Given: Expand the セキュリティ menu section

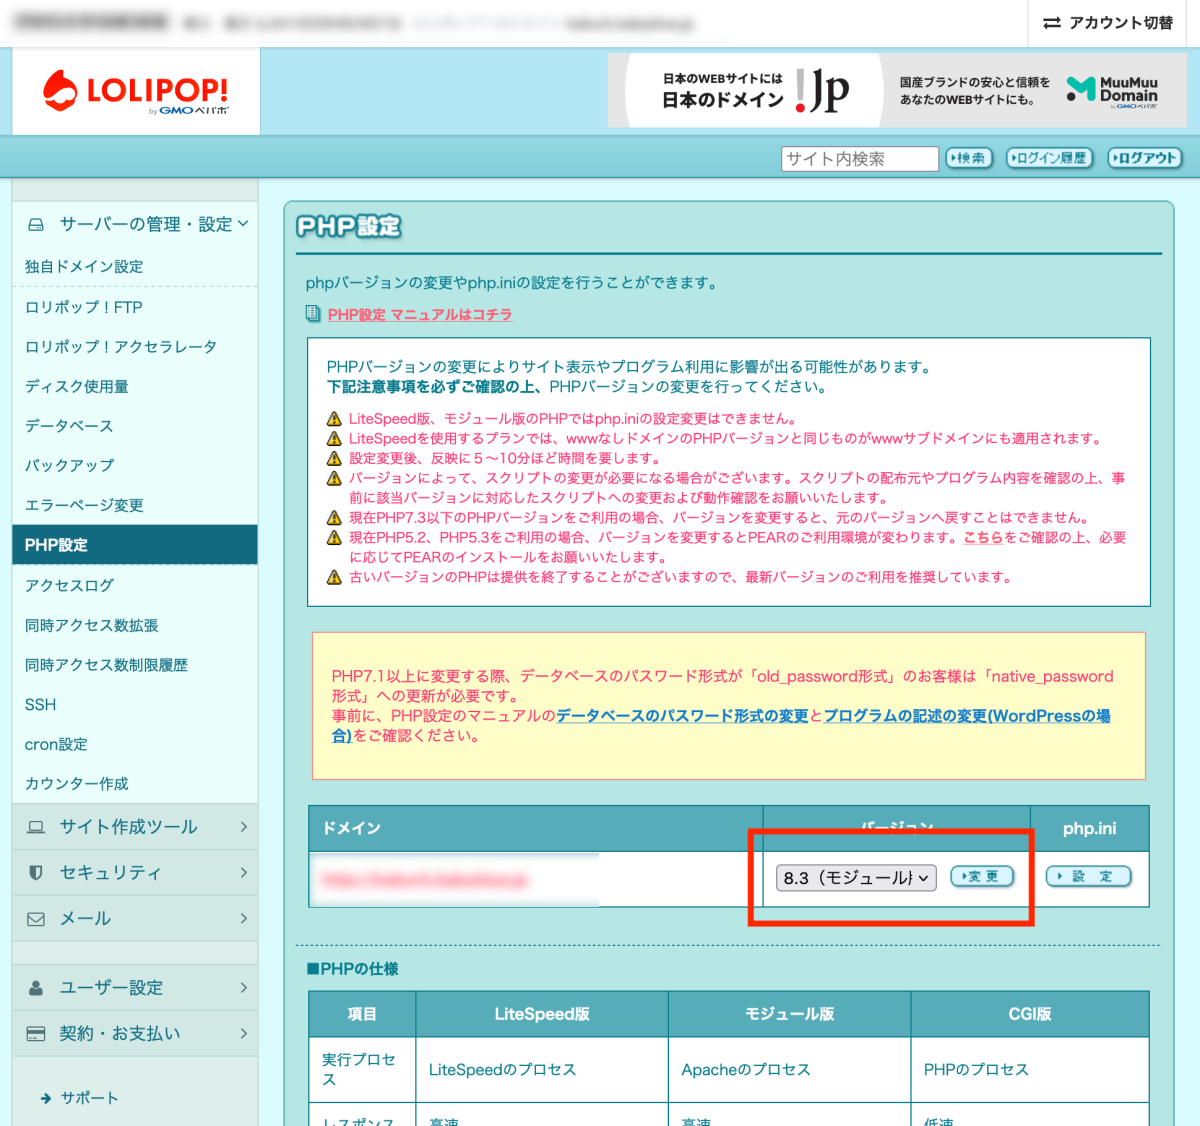Looking at the screenshot, I should (x=243, y=873).
